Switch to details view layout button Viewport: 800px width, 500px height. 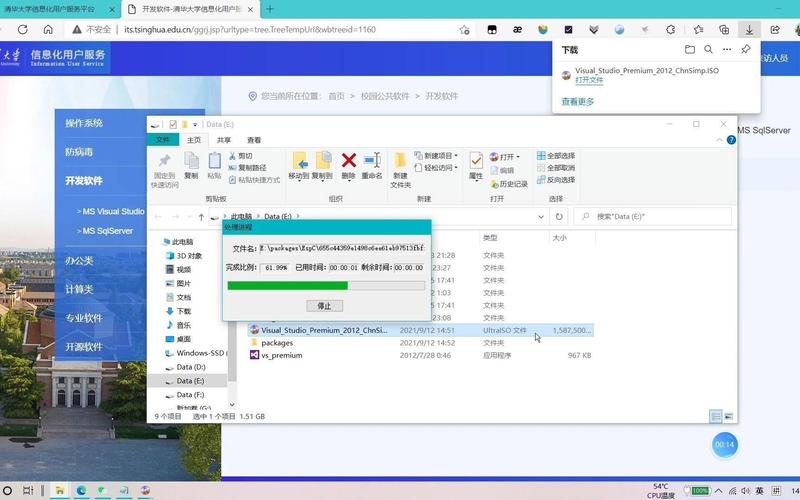715,416
